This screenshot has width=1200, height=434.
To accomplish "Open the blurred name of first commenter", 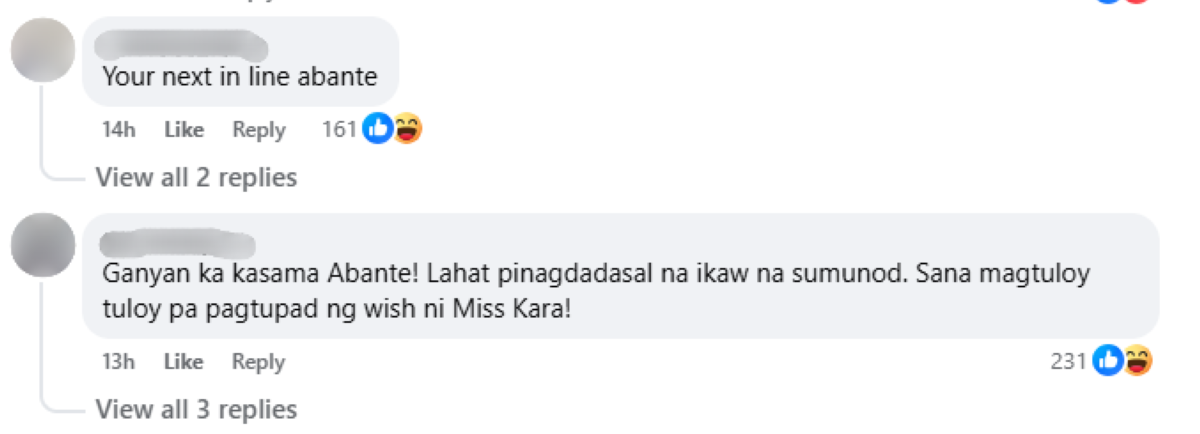I will click(185, 44).
